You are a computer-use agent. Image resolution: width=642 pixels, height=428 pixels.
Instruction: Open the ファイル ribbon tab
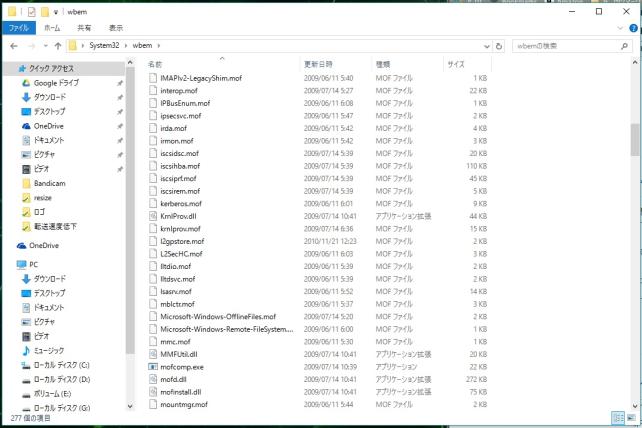[19, 28]
